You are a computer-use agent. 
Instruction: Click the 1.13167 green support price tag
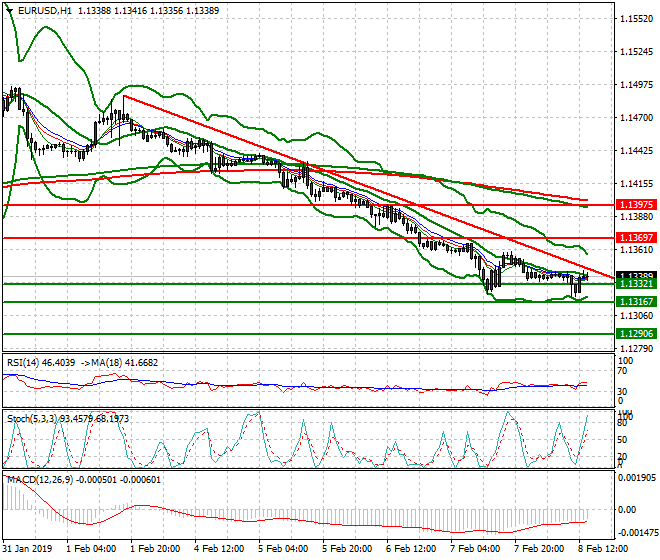pos(636,301)
